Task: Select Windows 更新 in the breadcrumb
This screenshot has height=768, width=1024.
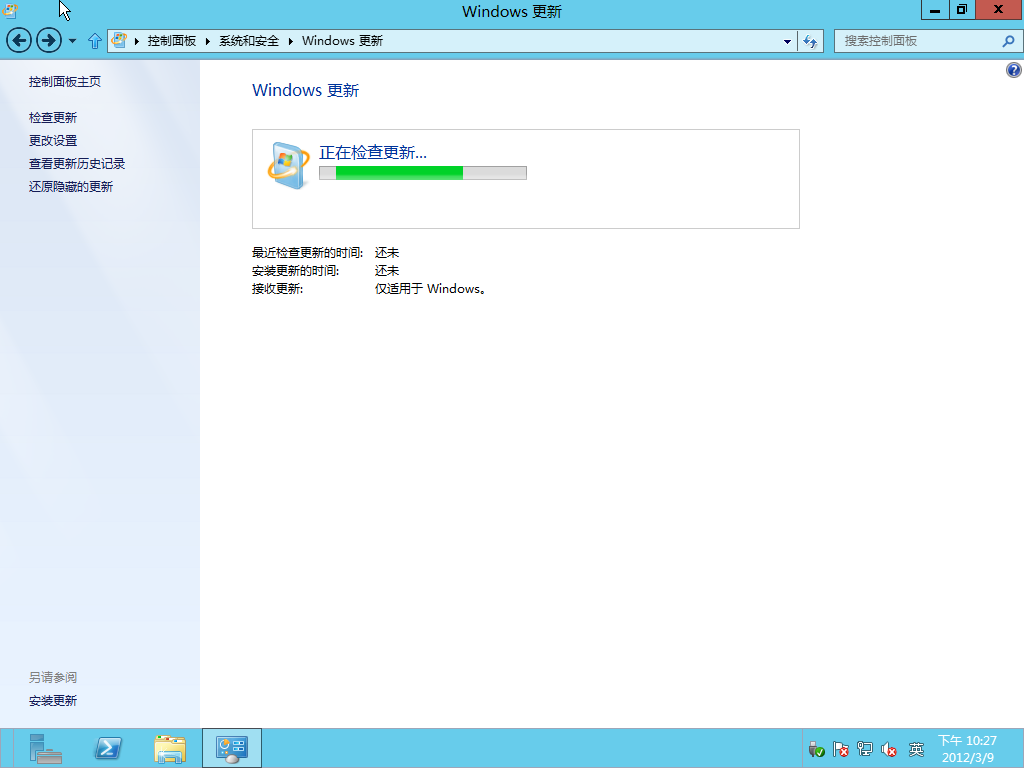Action: pyautogui.click(x=342, y=40)
